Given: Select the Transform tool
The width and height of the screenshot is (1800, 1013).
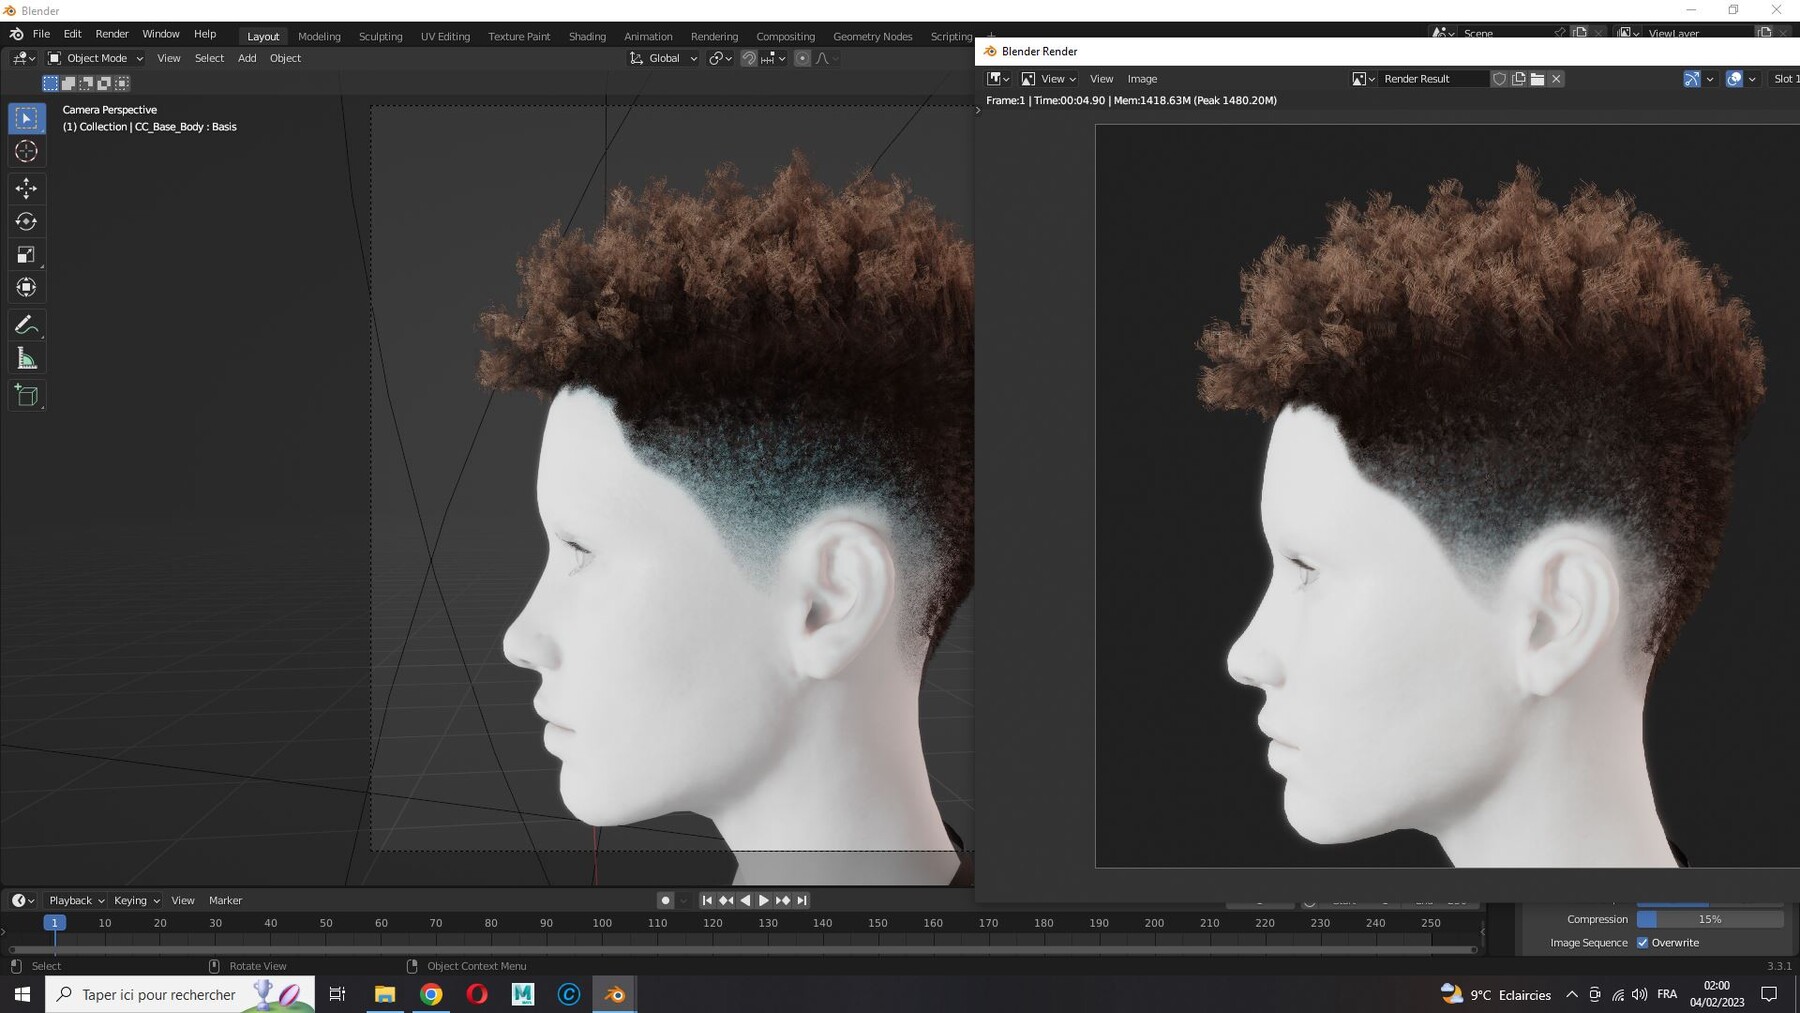Looking at the screenshot, I should pos(27,287).
